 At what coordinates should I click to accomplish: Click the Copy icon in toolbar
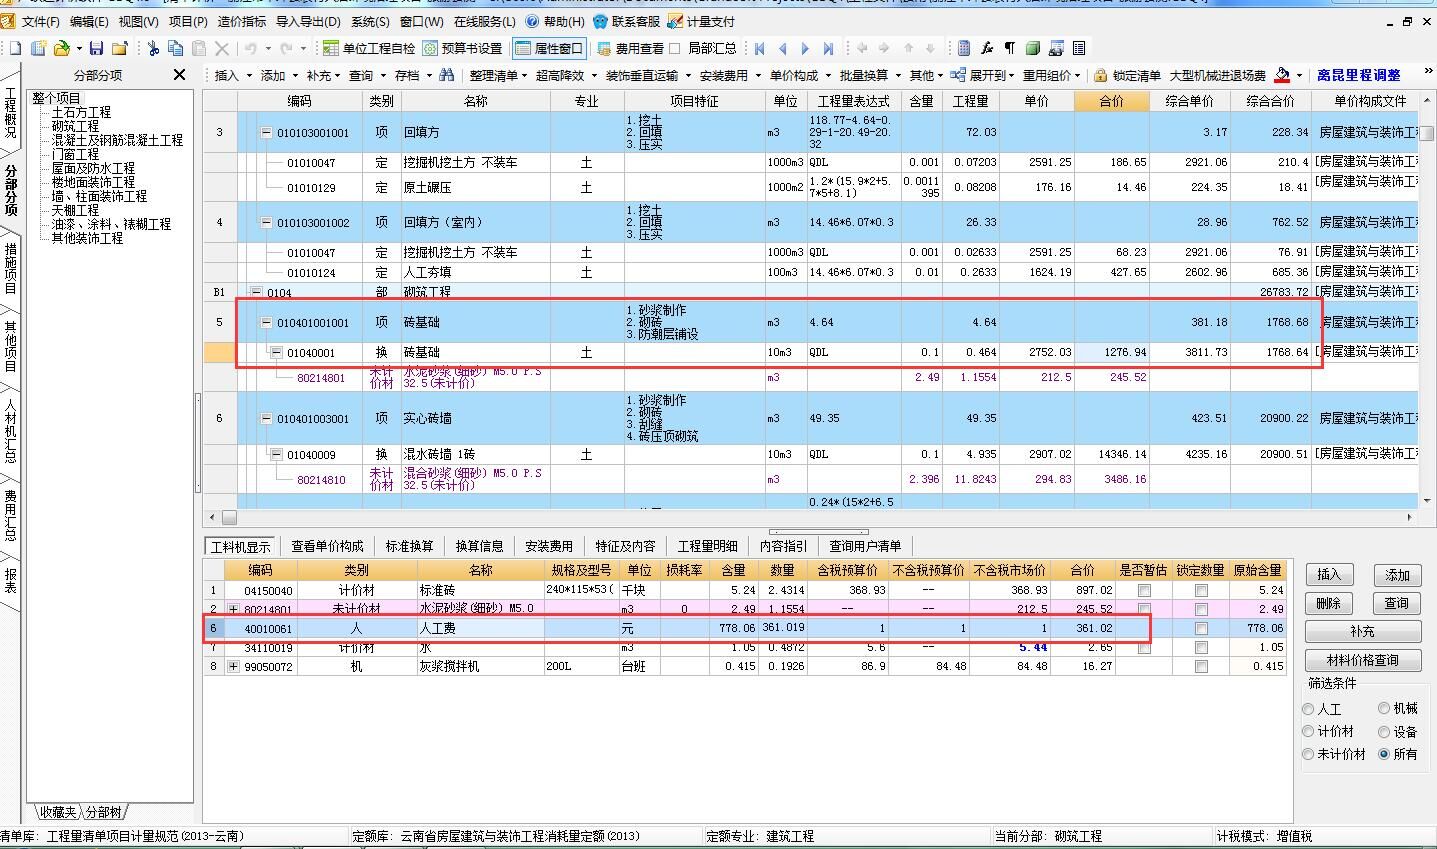pos(176,48)
